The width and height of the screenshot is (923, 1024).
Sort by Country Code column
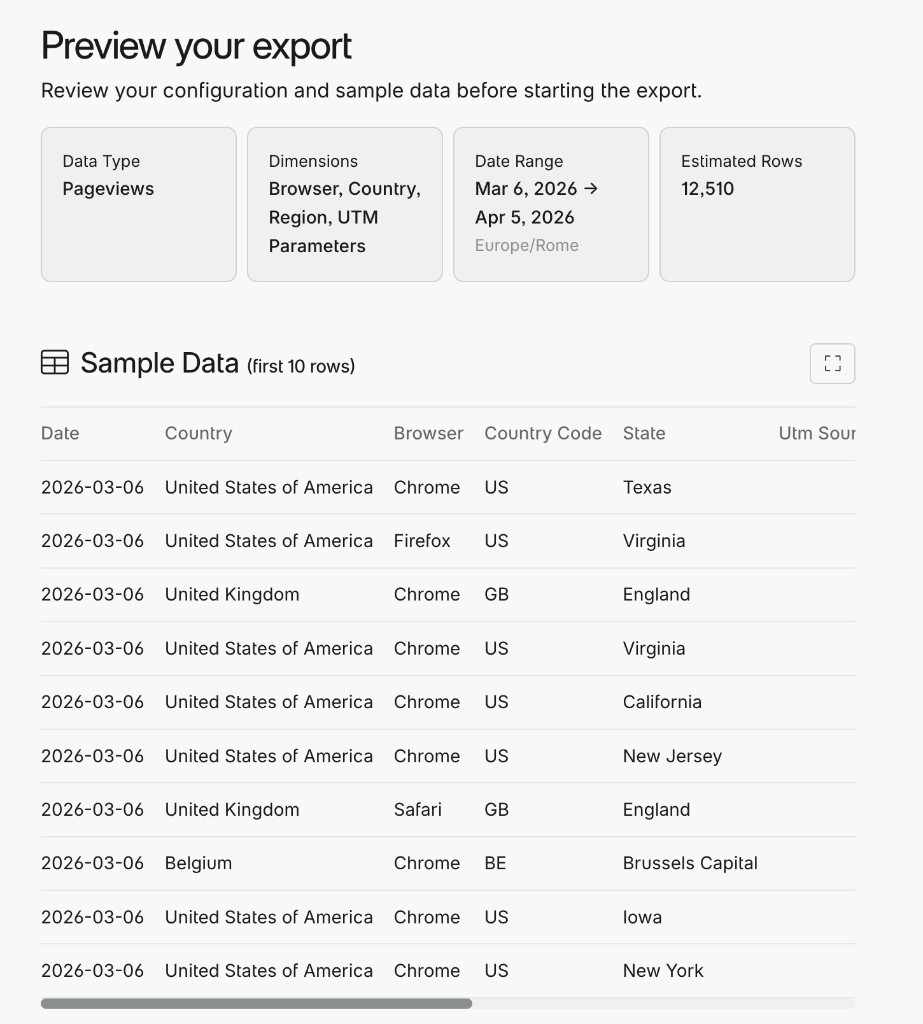(543, 433)
